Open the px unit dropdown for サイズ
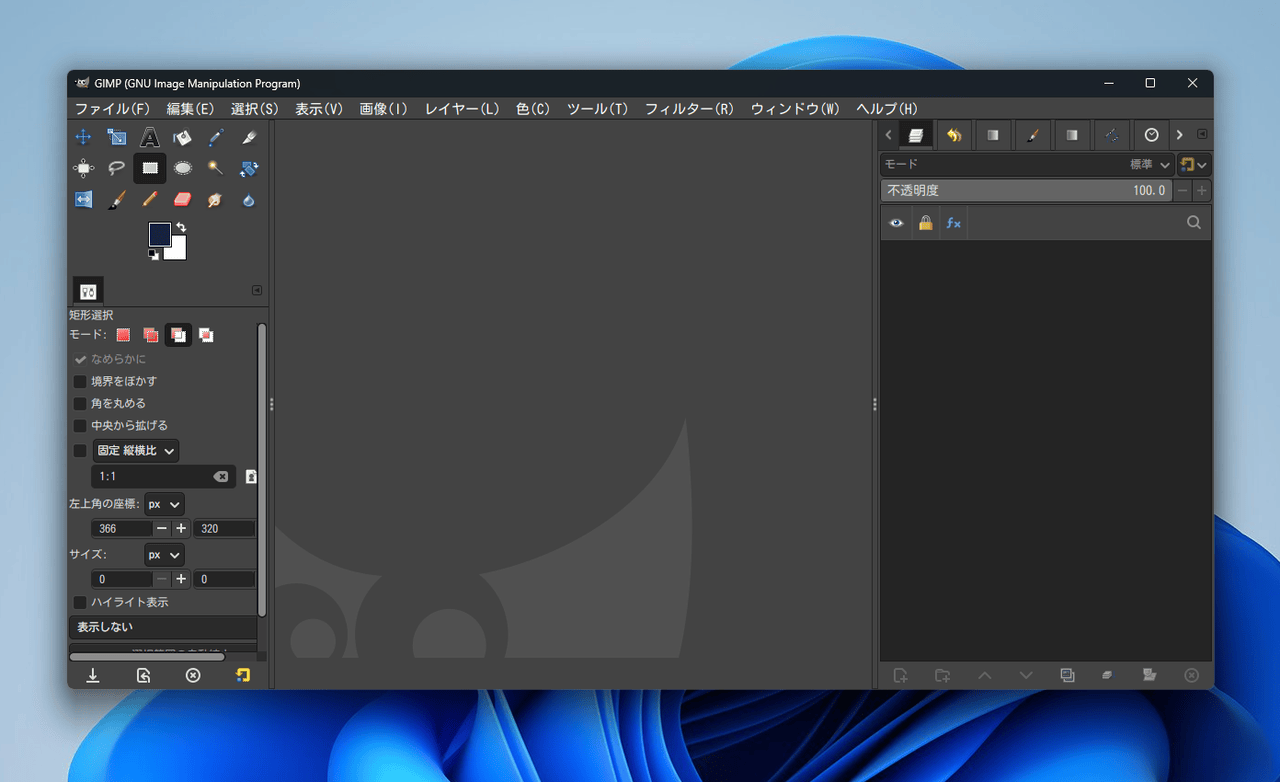Screen dimensions: 1280x782 click(x=164, y=554)
